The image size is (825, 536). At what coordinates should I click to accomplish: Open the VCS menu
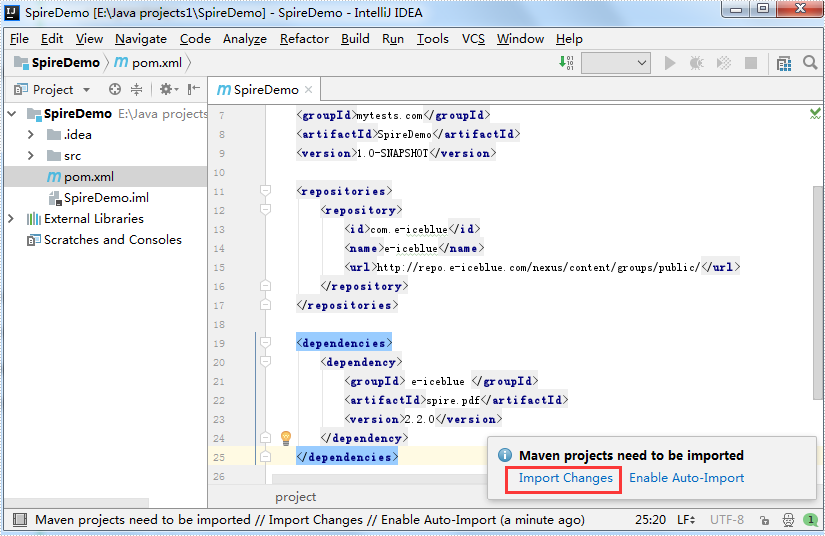coord(473,39)
